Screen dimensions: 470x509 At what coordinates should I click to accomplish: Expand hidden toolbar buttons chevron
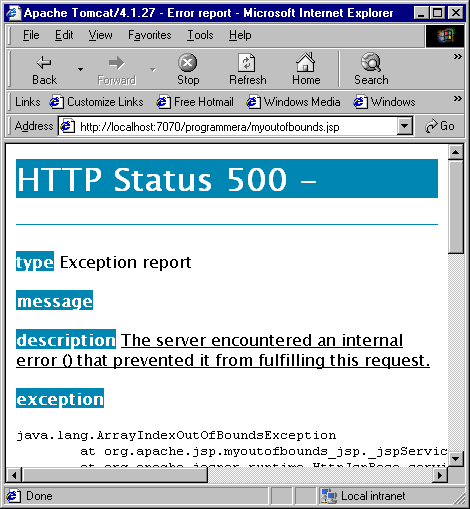pos(458,57)
